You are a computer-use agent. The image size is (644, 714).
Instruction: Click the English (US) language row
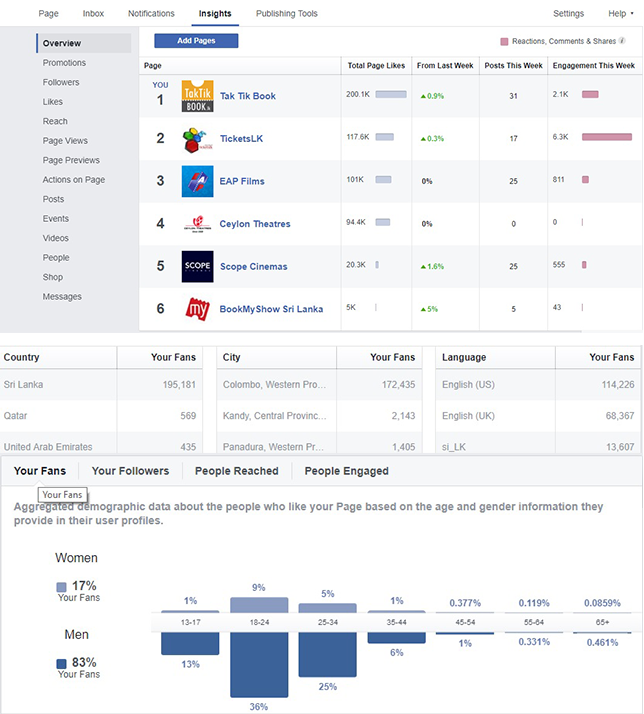click(x=538, y=385)
